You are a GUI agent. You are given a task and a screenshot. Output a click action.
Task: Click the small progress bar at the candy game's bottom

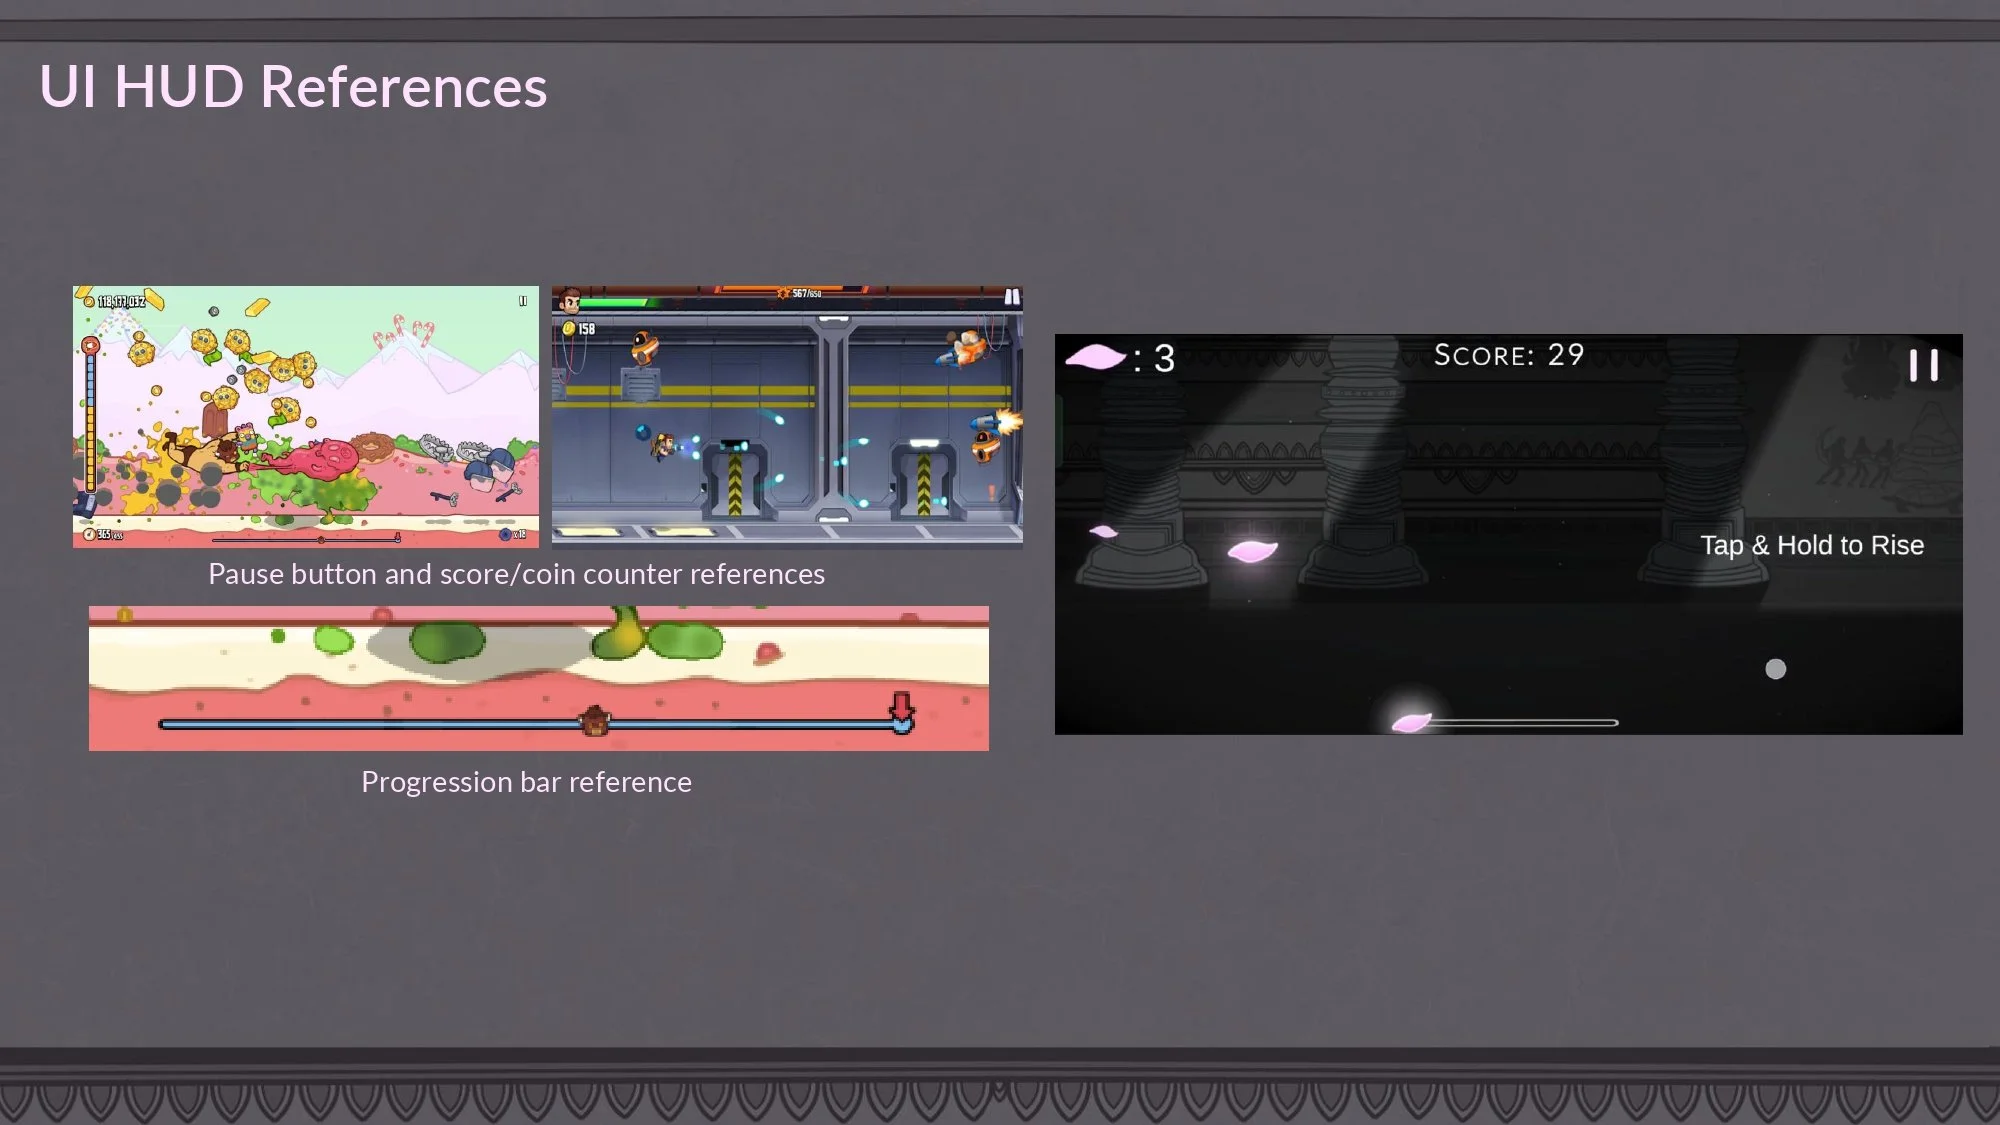(306, 539)
